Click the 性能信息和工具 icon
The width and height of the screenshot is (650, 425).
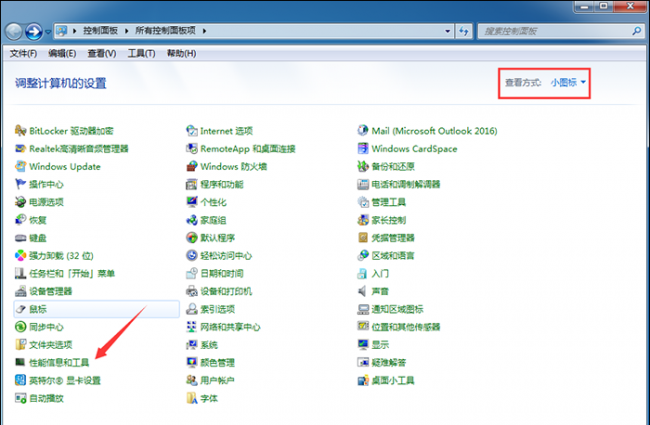click(20, 362)
